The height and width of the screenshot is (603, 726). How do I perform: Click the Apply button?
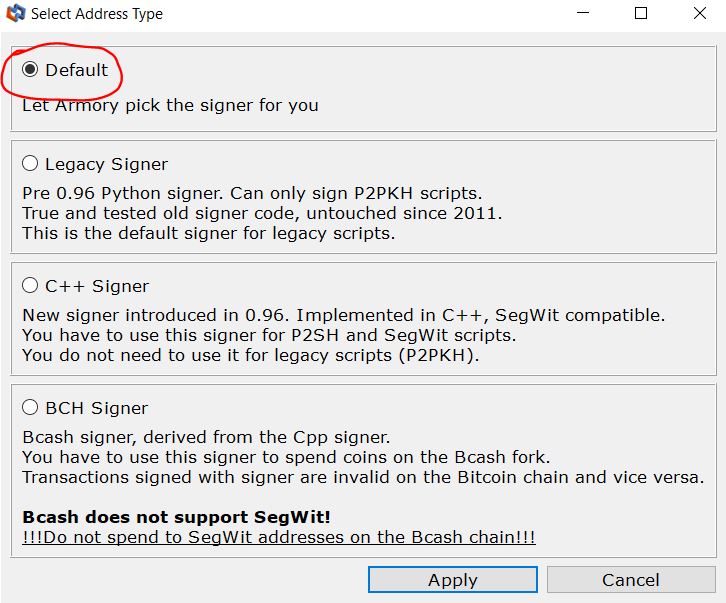pyautogui.click(x=452, y=579)
